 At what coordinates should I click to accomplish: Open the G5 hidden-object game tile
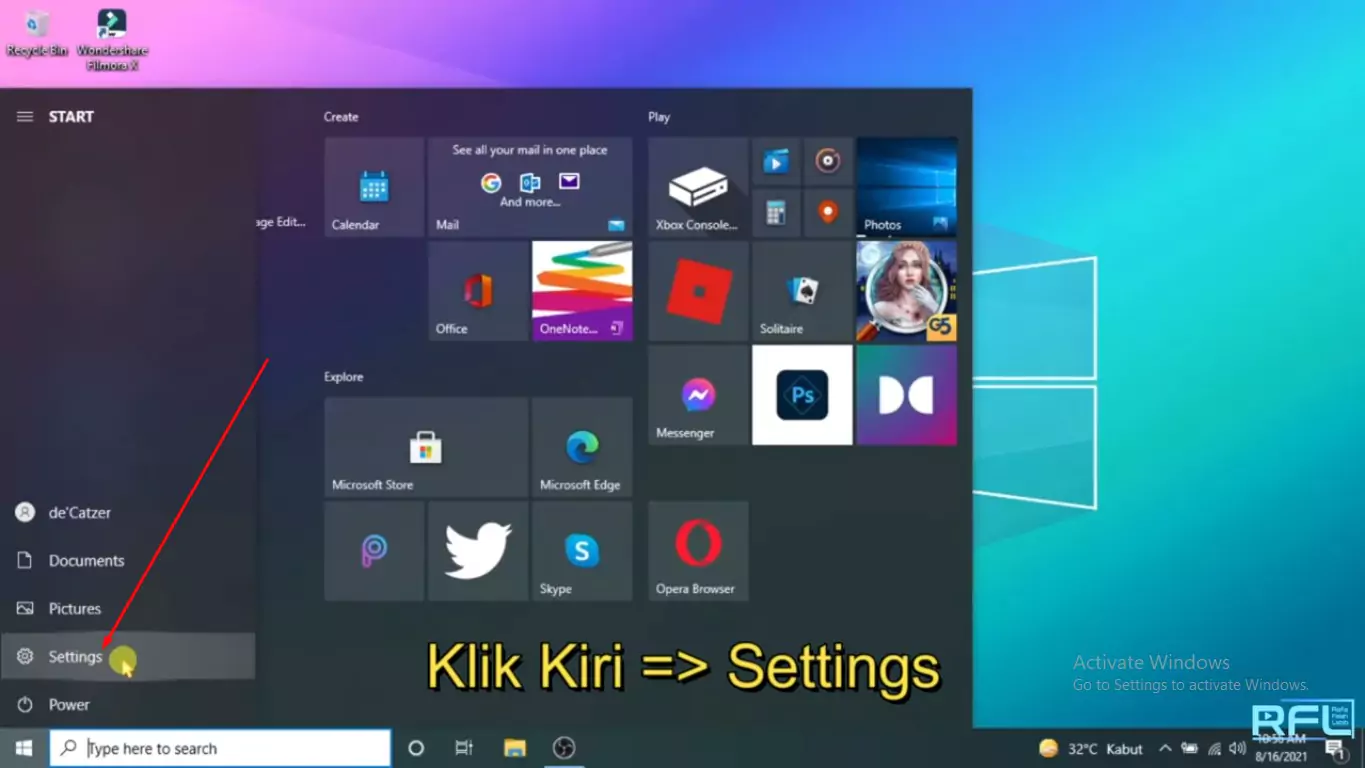(906, 291)
